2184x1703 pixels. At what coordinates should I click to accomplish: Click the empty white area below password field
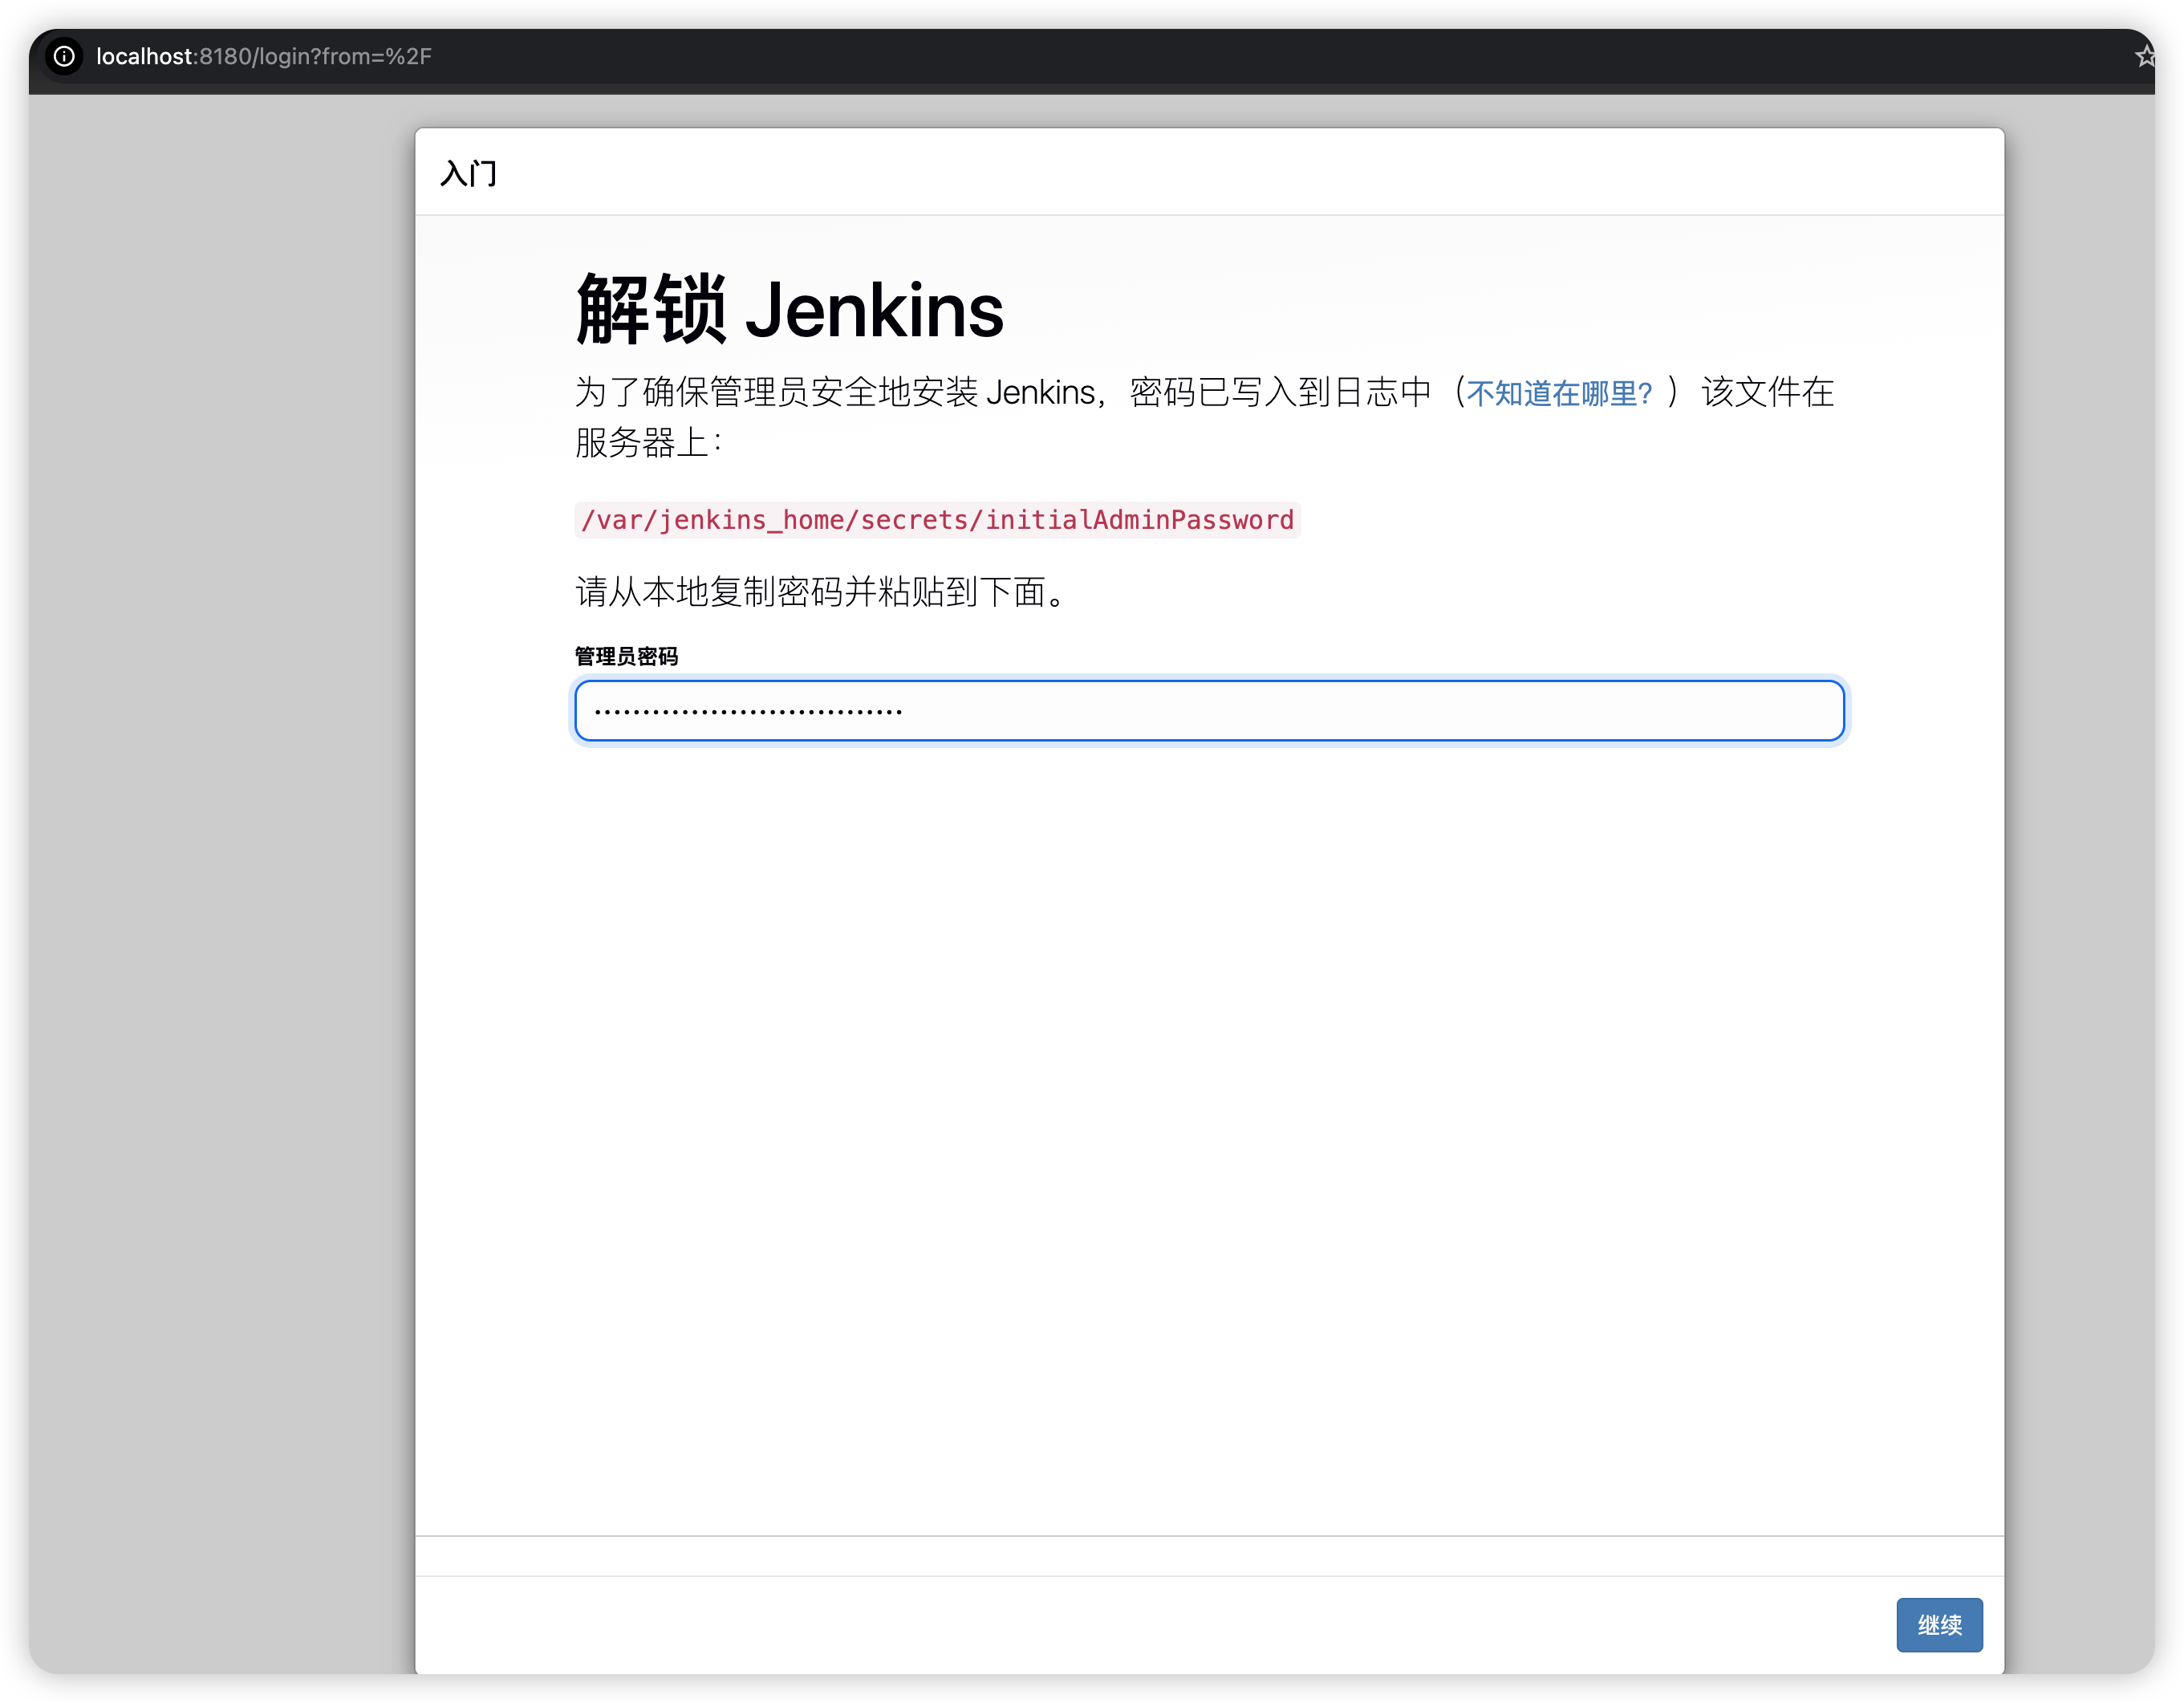[x=1208, y=1100]
